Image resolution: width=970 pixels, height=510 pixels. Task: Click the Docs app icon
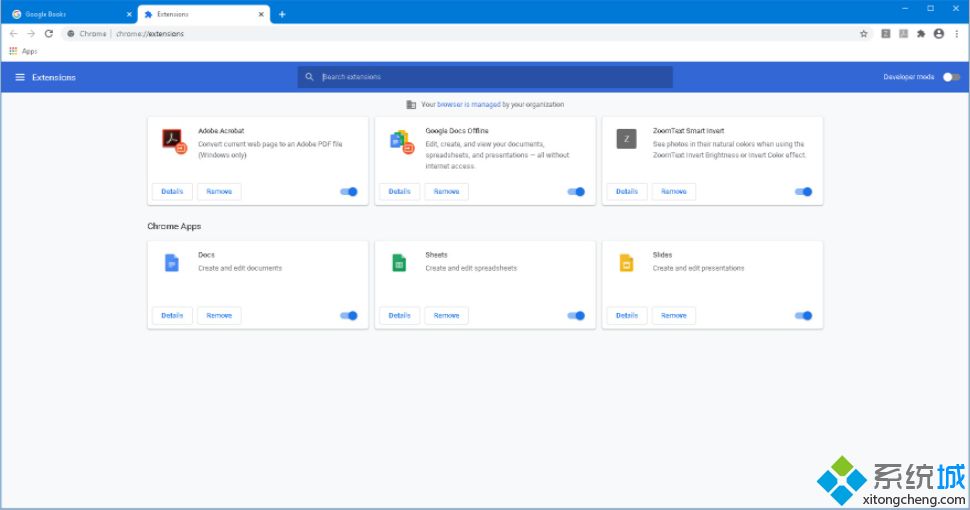(172, 262)
